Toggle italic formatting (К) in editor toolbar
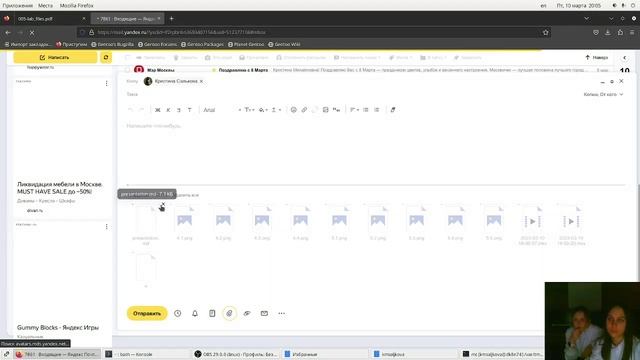This screenshot has width=640, height=360. pyautogui.click(x=168, y=110)
